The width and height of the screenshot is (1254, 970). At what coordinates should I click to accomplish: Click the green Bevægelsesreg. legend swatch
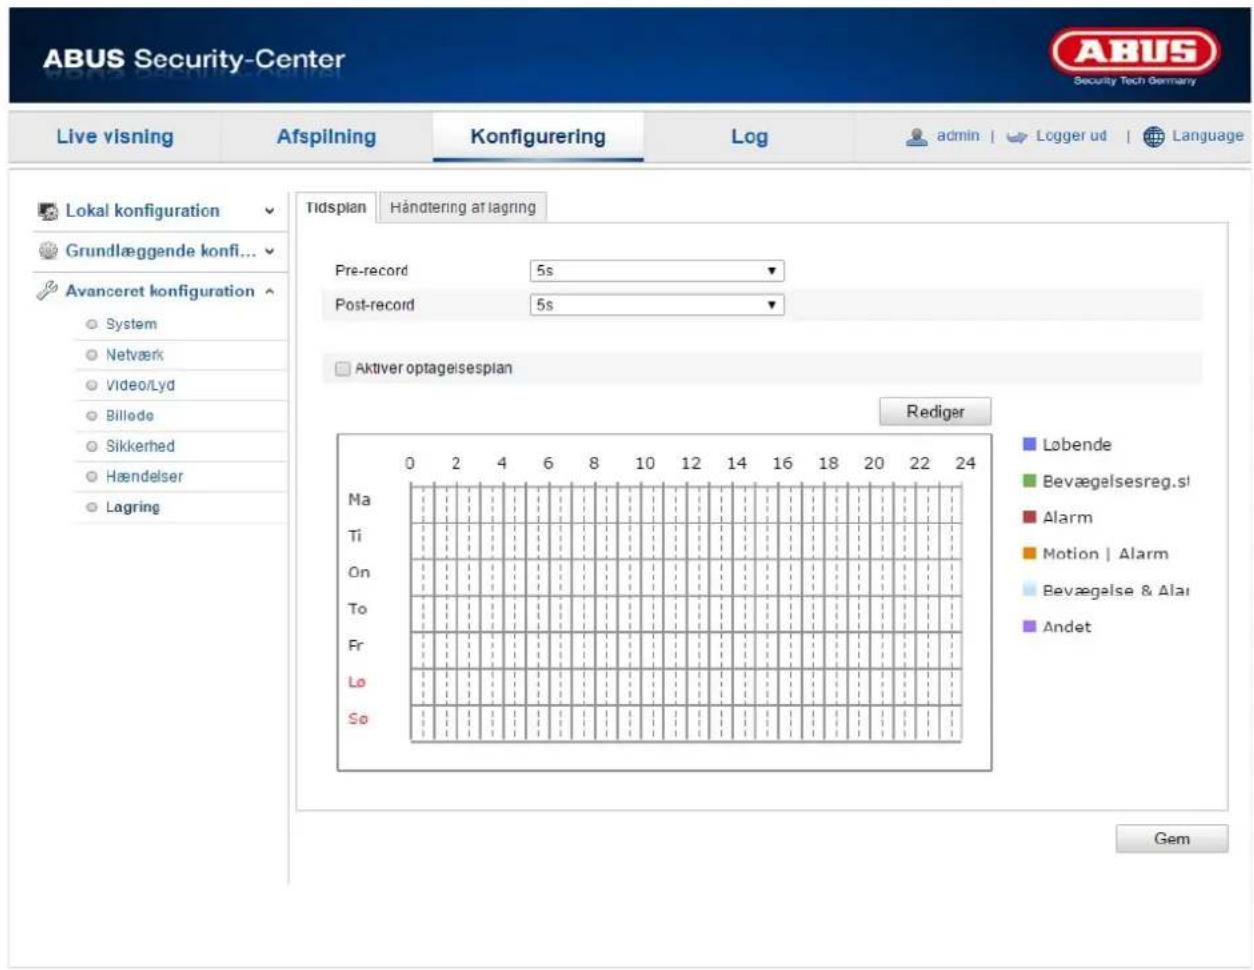(x=1029, y=481)
